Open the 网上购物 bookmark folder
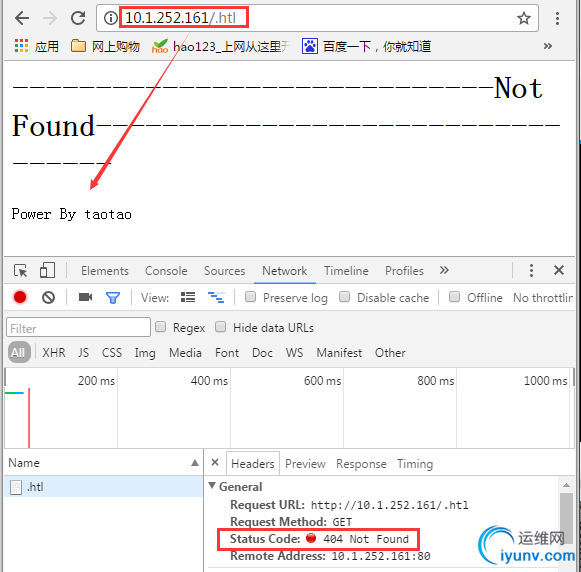Viewport: 581px width, 572px height. point(105,46)
